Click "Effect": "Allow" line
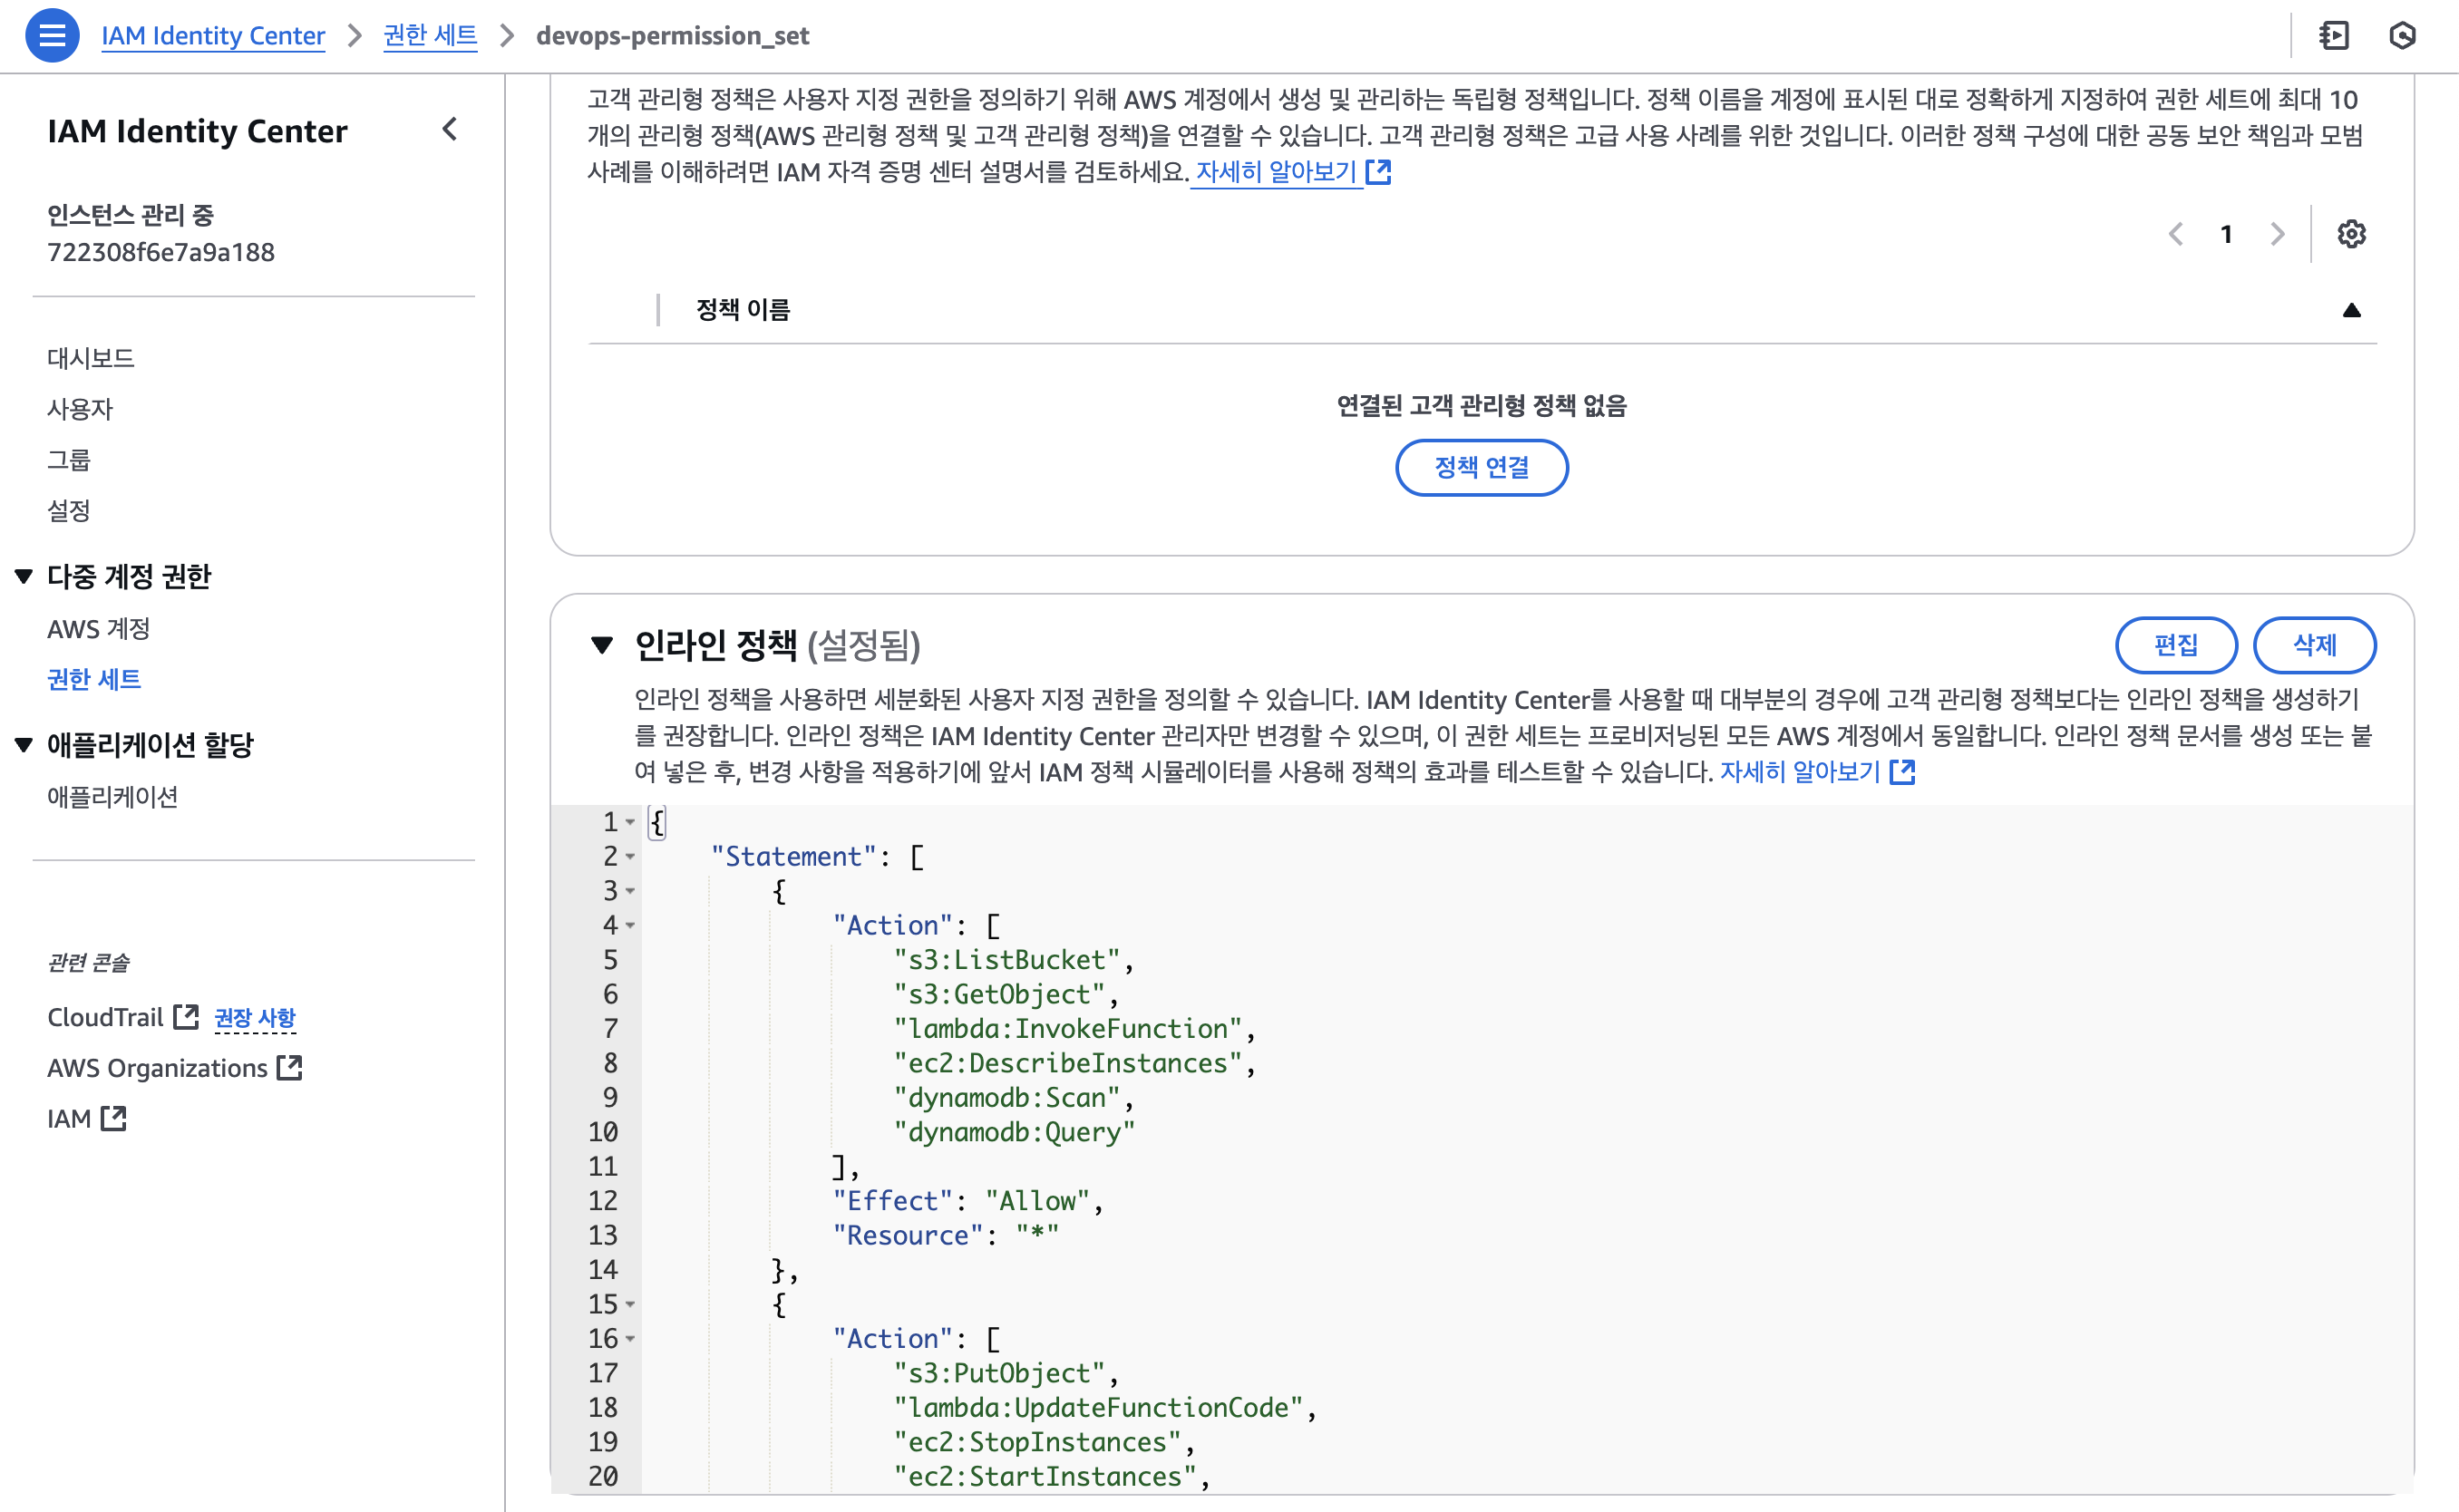Screen dimensions: 2459x1512 coord(968,1201)
